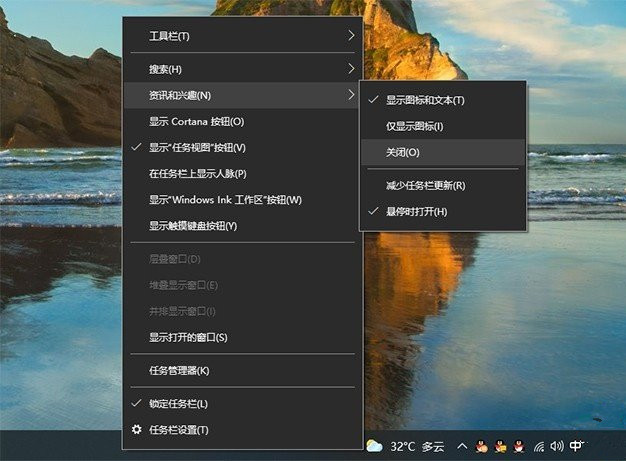
Task: Click 减少任务栏更新(R) entry
Action: click(x=425, y=185)
